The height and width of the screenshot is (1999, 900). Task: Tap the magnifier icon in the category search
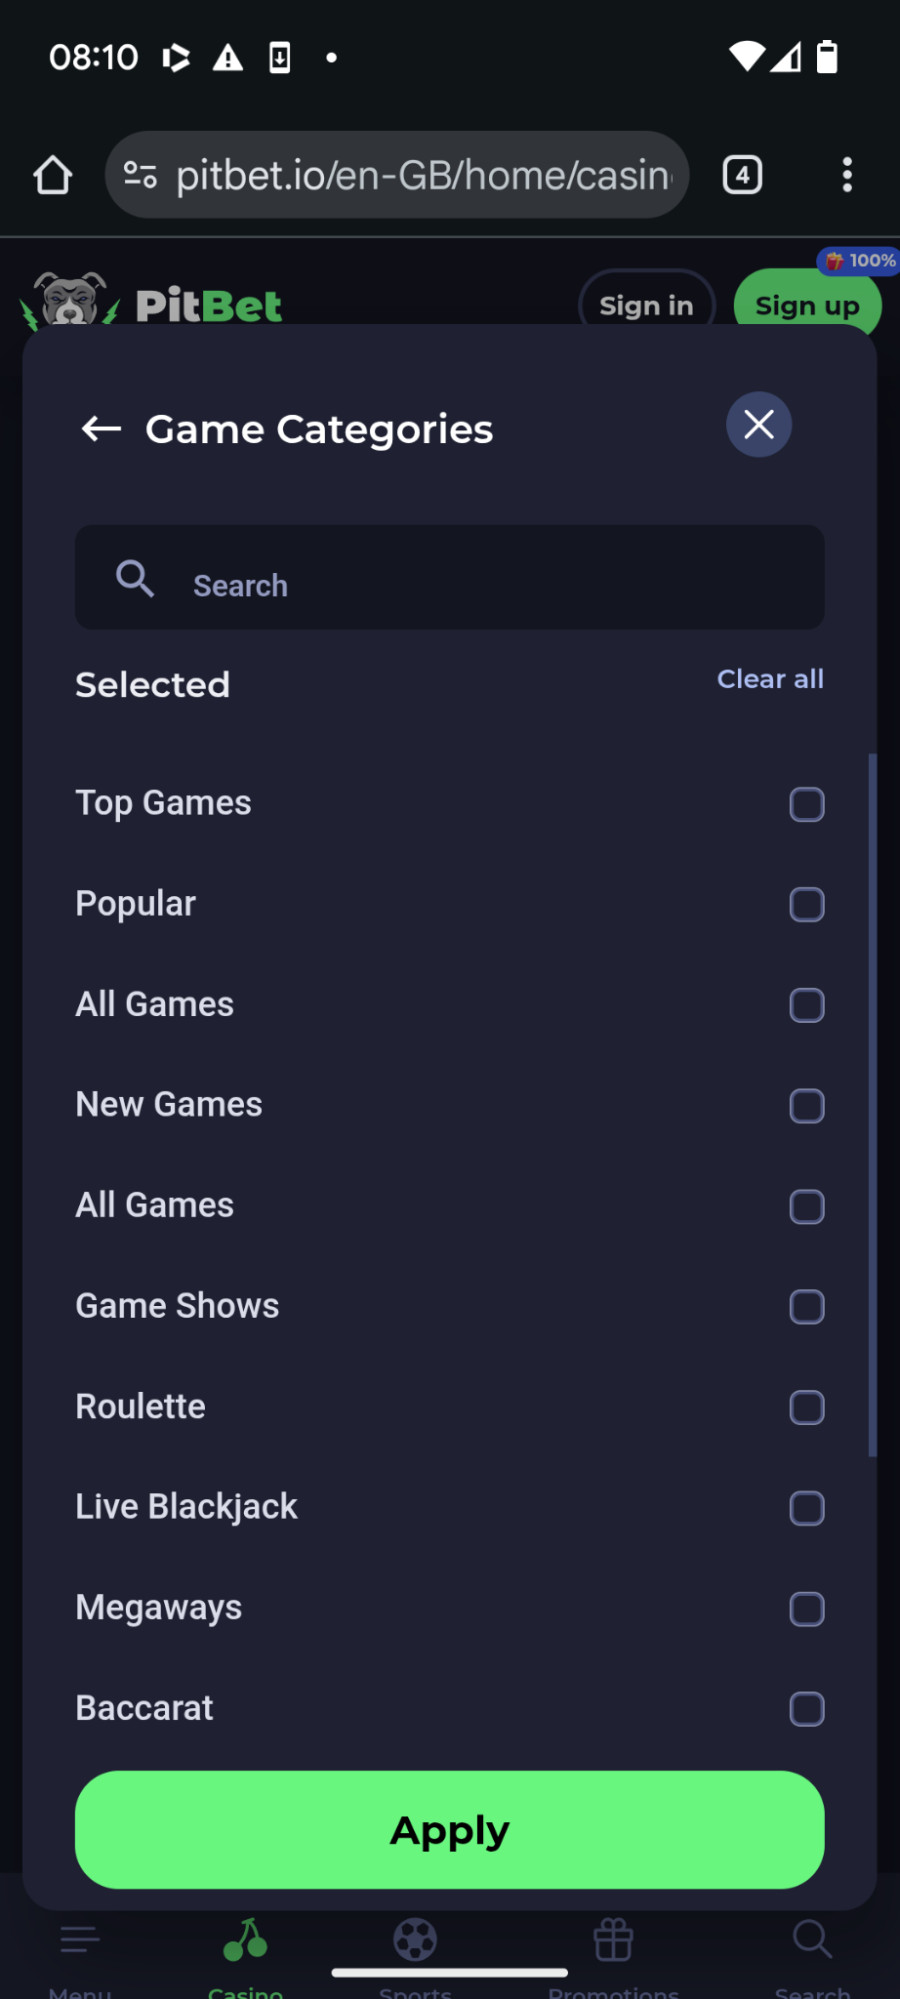click(135, 578)
